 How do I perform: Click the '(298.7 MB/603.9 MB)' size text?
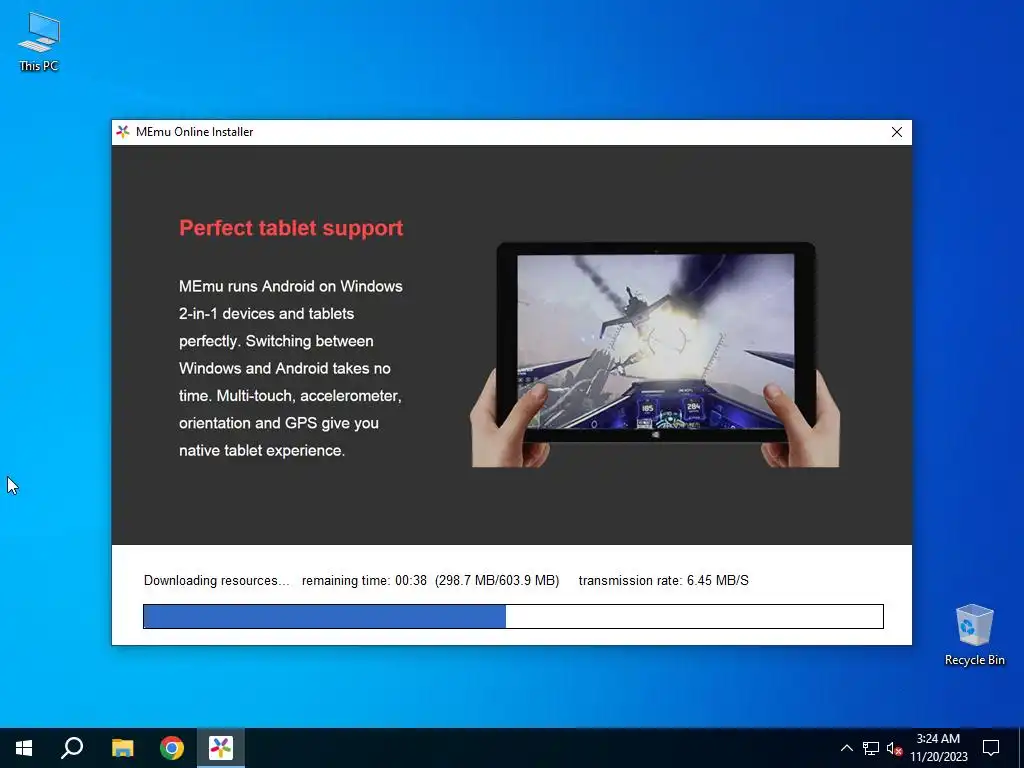click(497, 581)
